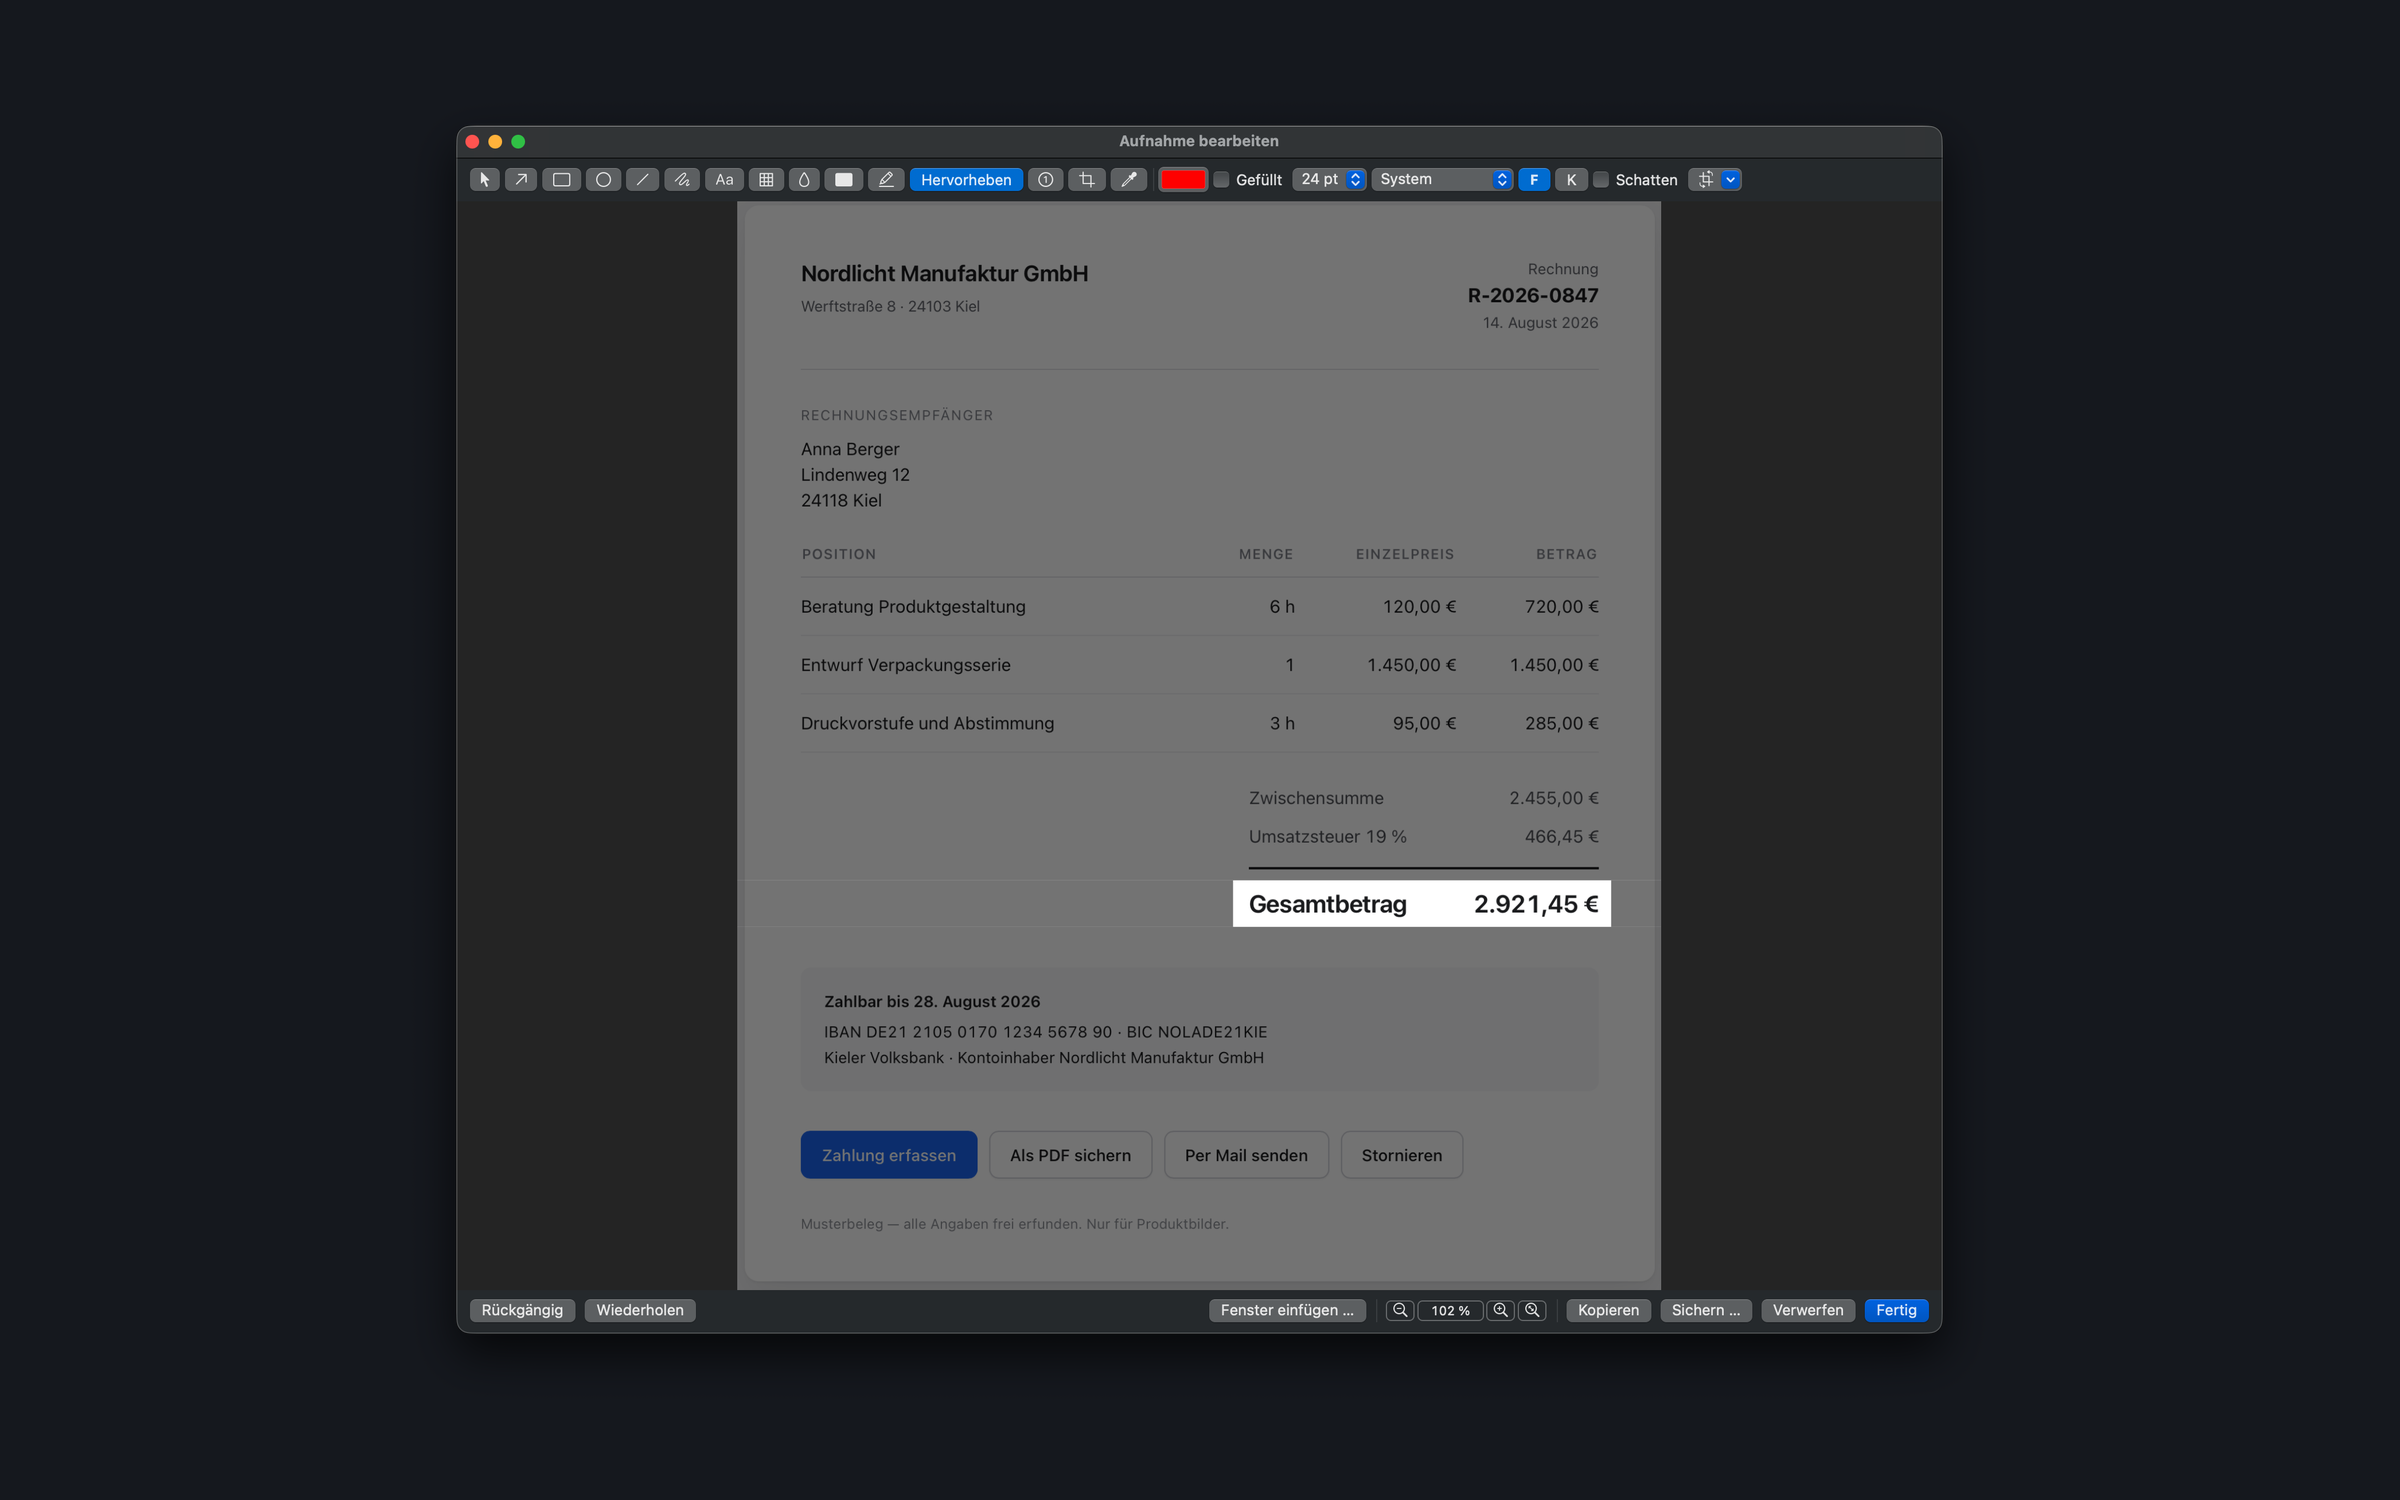Click Per Mail senden in the invoice
This screenshot has height=1500, width=2400.
coord(1246,1155)
